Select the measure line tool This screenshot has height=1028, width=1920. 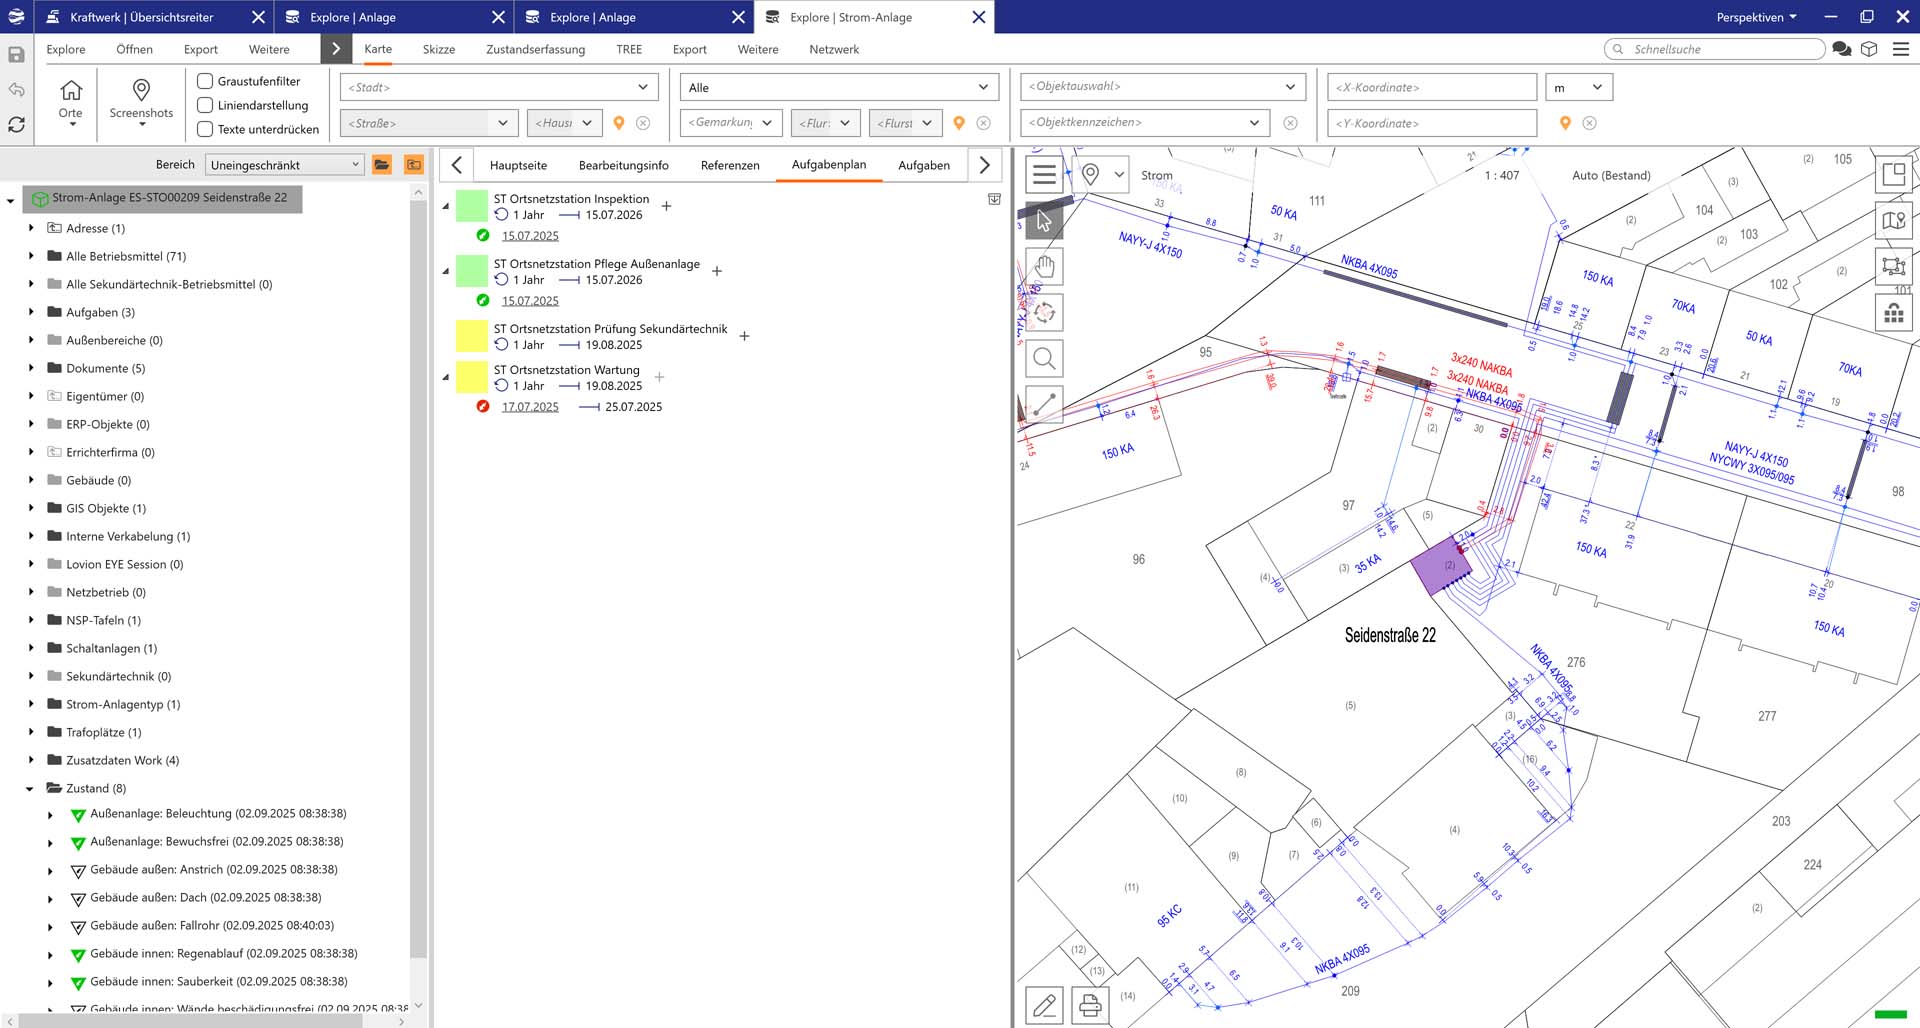1044,404
